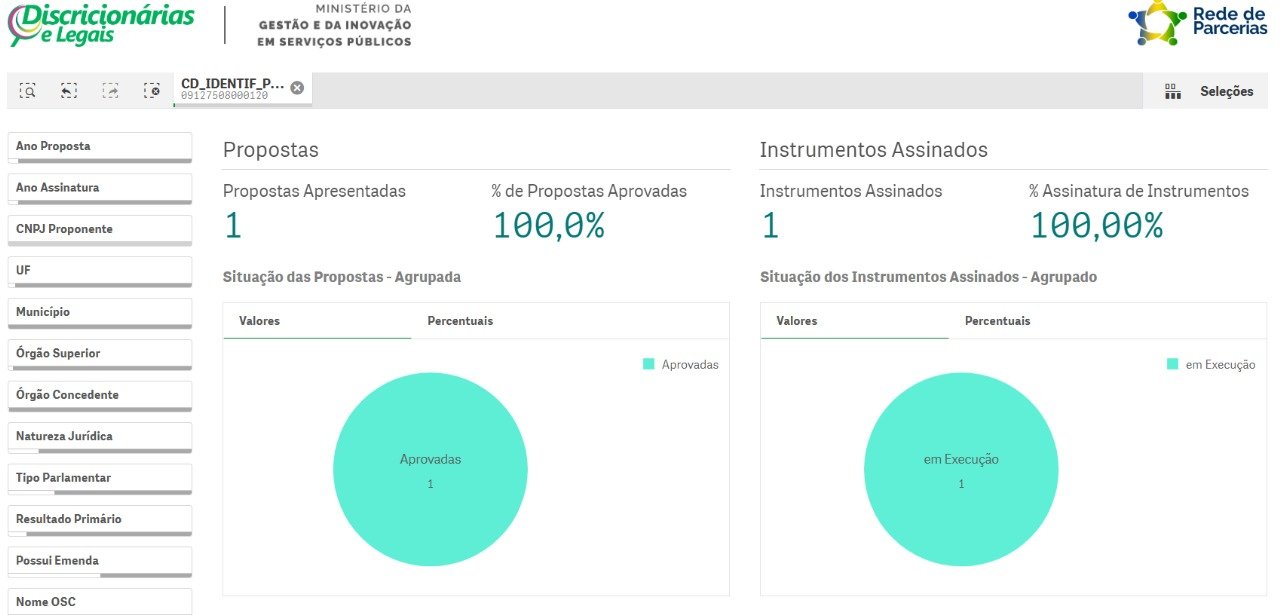
Task: Step back one selection
Action: click(x=69, y=91)
